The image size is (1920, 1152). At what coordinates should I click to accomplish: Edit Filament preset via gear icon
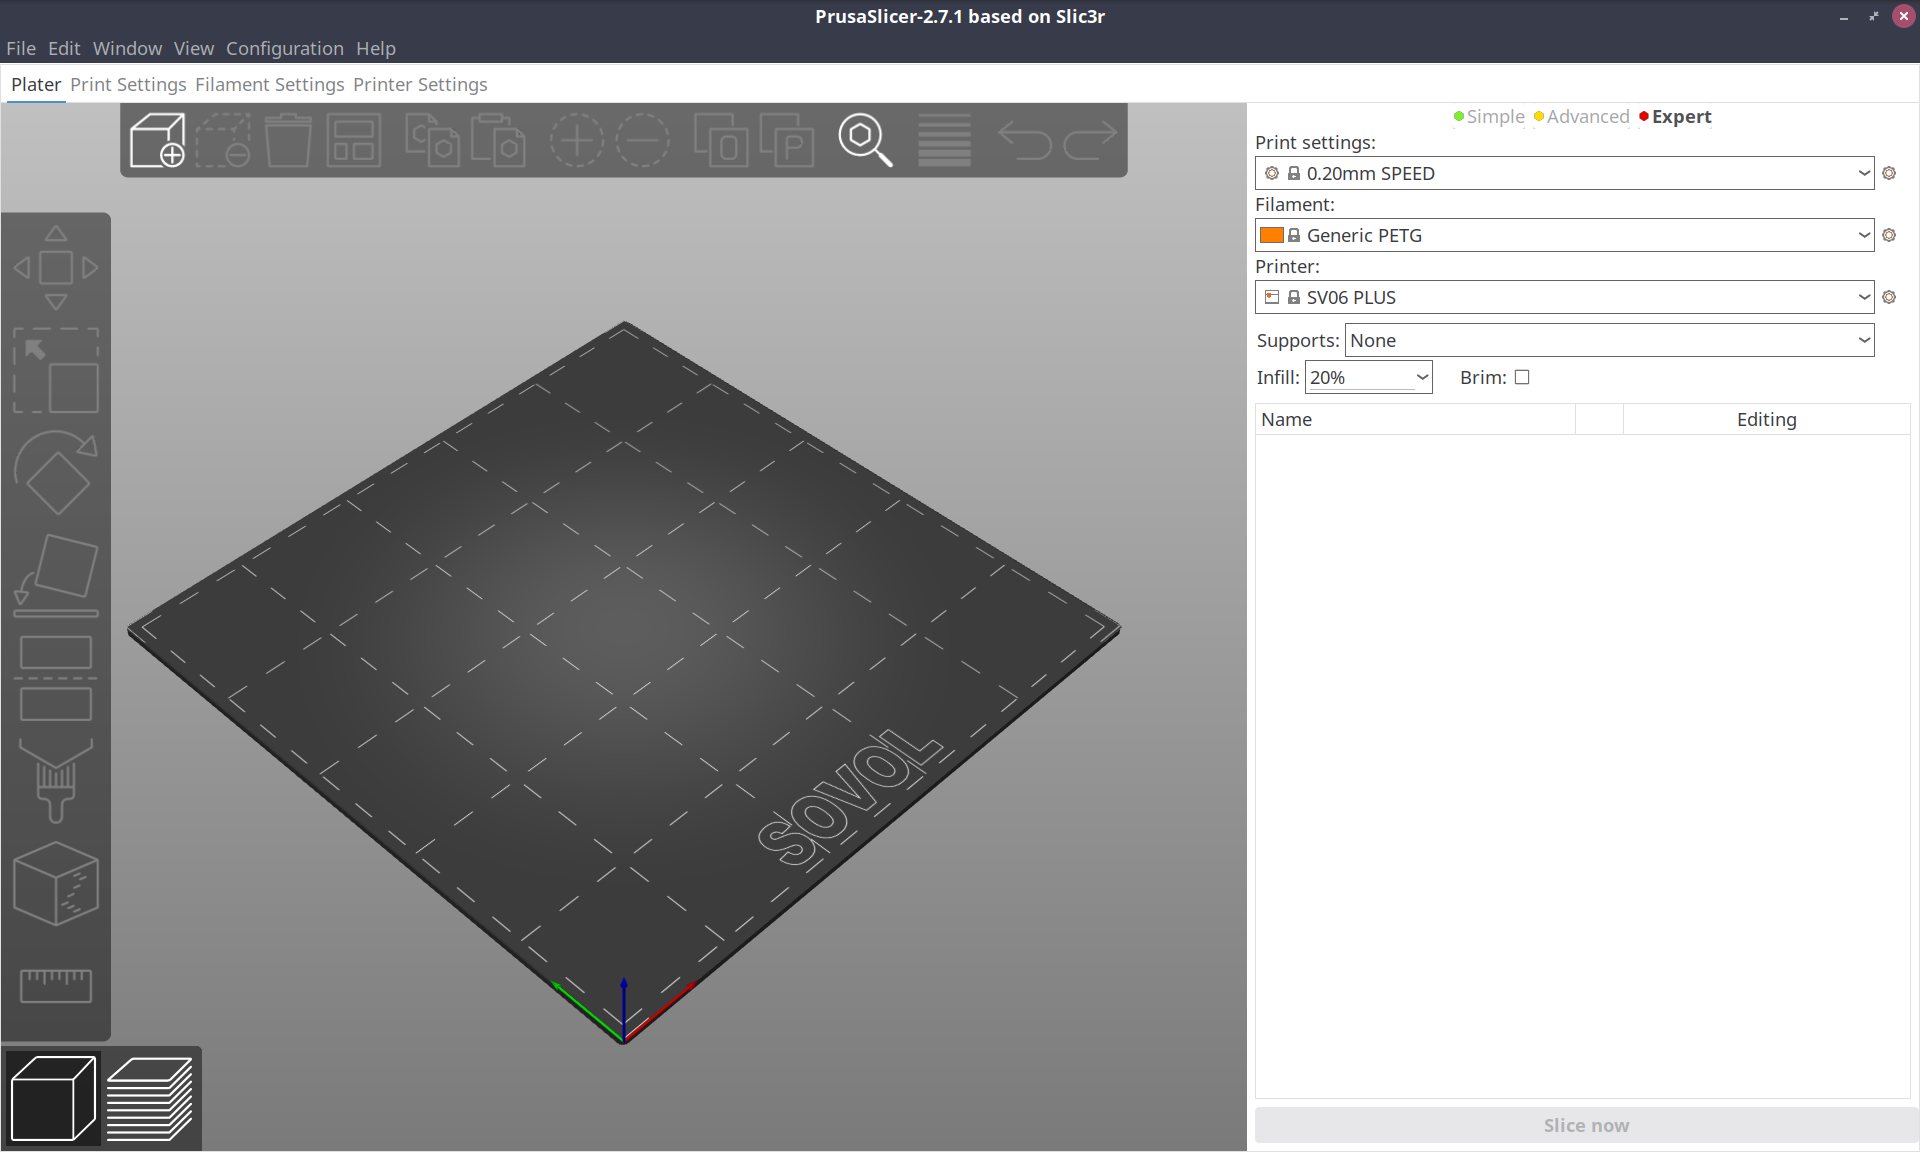click(x=1889, y=235)
